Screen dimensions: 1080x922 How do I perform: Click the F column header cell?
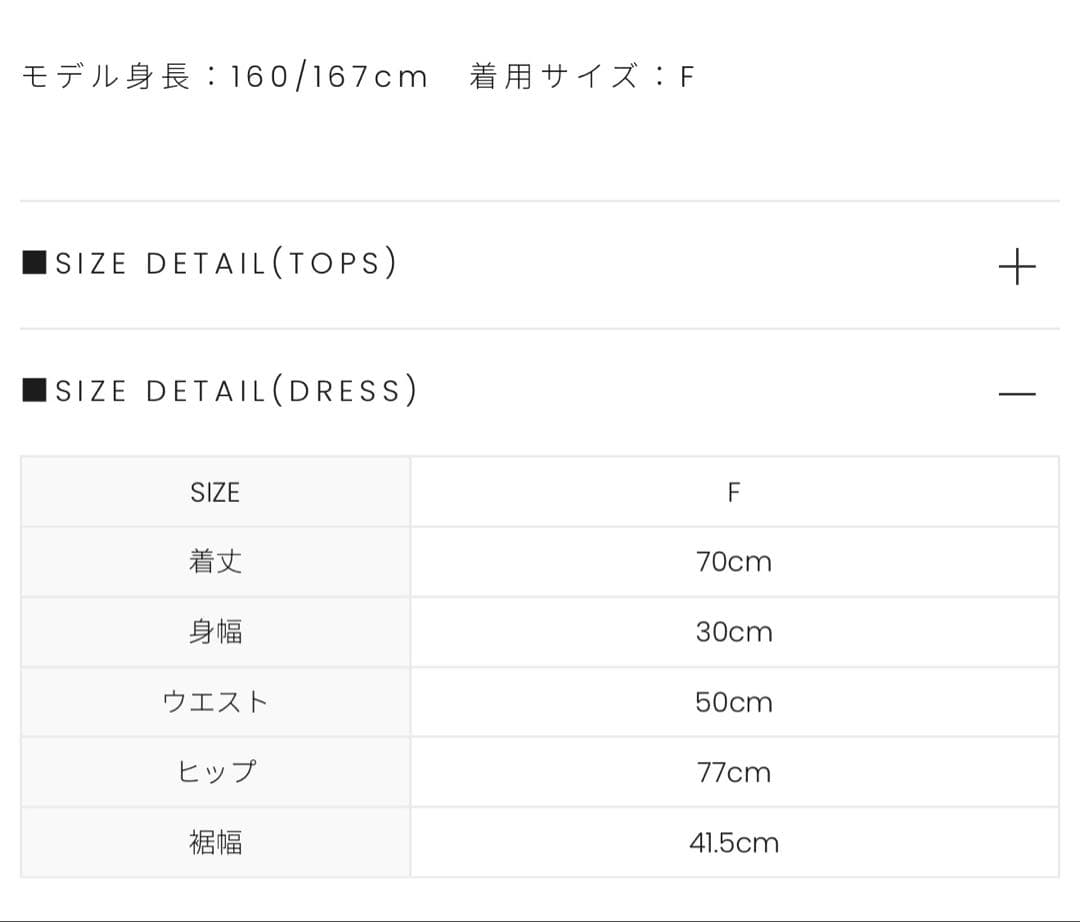(x=734, y=492)
